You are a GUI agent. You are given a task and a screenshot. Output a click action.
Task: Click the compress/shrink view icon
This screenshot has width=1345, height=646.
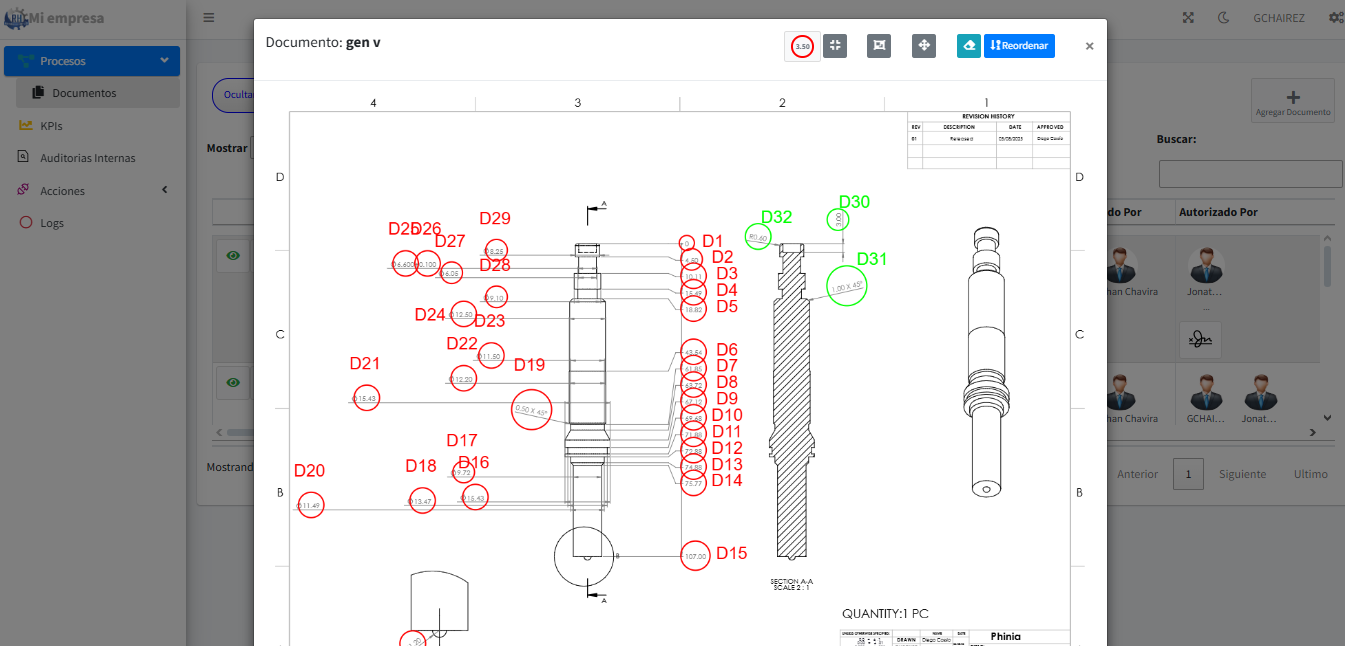(x=835, y=46)
